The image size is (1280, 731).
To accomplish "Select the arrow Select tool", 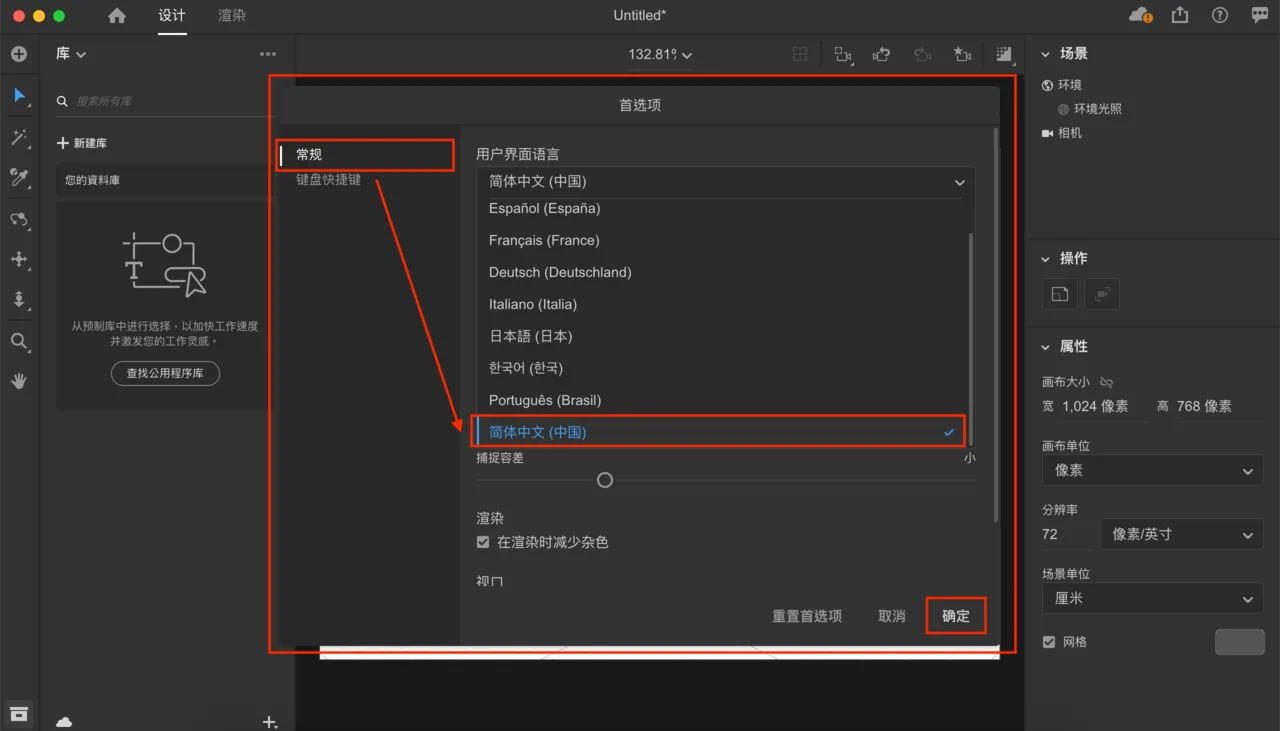I will click(x=19, y=96).
